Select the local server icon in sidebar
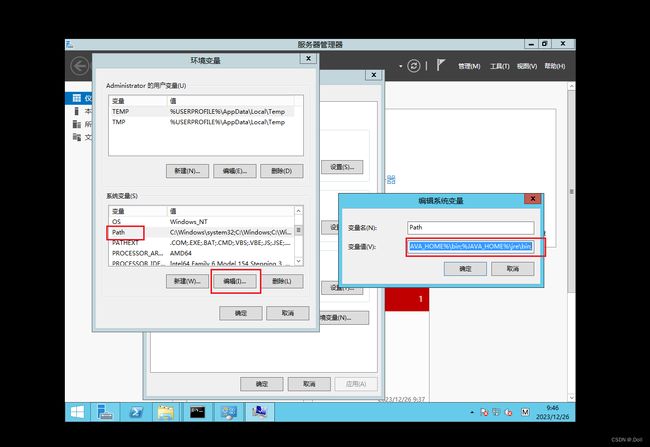The image size is (650, 447). click(76, 111)
